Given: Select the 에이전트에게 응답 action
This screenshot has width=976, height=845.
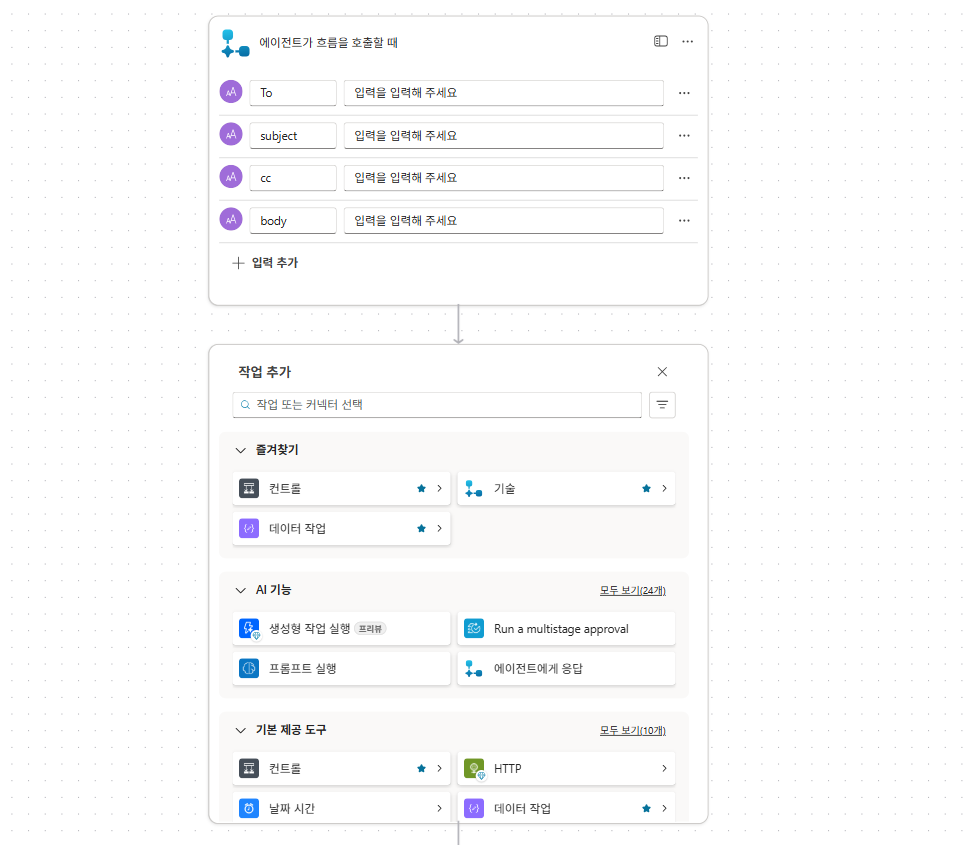Looking at the screenshot, I should (x=566, y=668).
